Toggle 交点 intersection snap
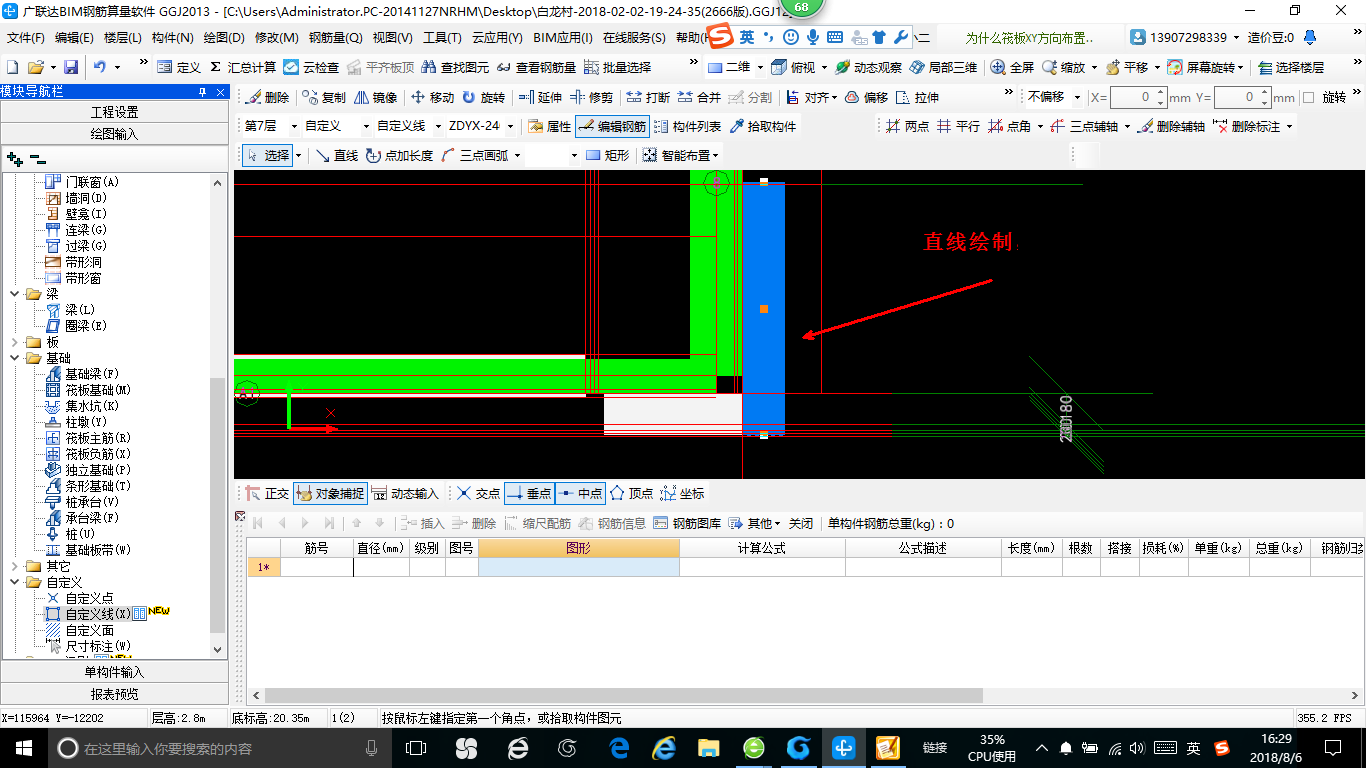The height and width of the screenshot is (768, 1366). coord(478,493)
